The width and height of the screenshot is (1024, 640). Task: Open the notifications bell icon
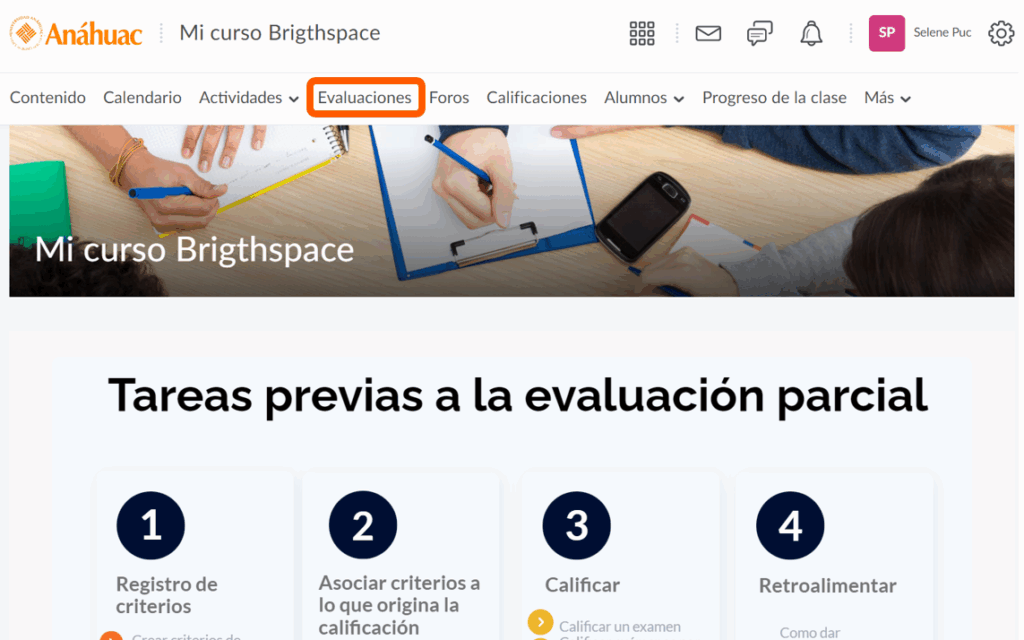(x=811, y=33)
